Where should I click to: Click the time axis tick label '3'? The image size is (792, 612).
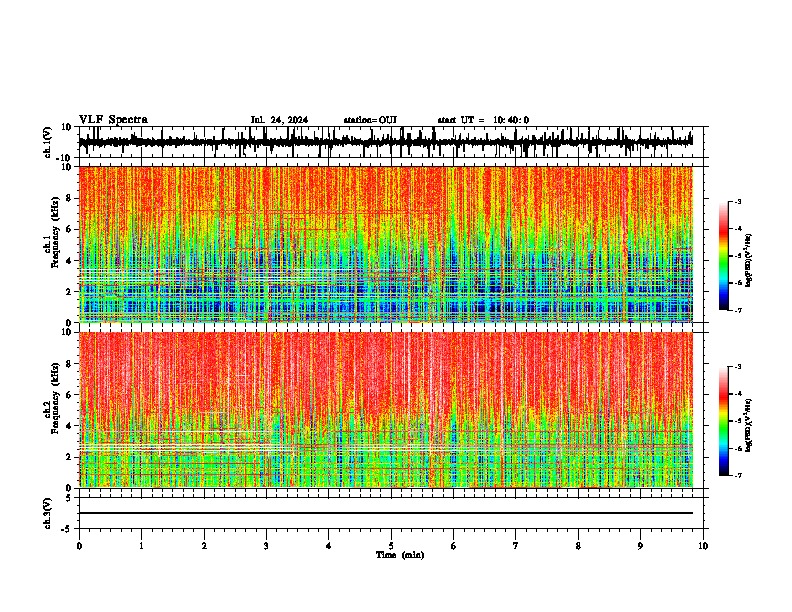[x=266, y=546]
